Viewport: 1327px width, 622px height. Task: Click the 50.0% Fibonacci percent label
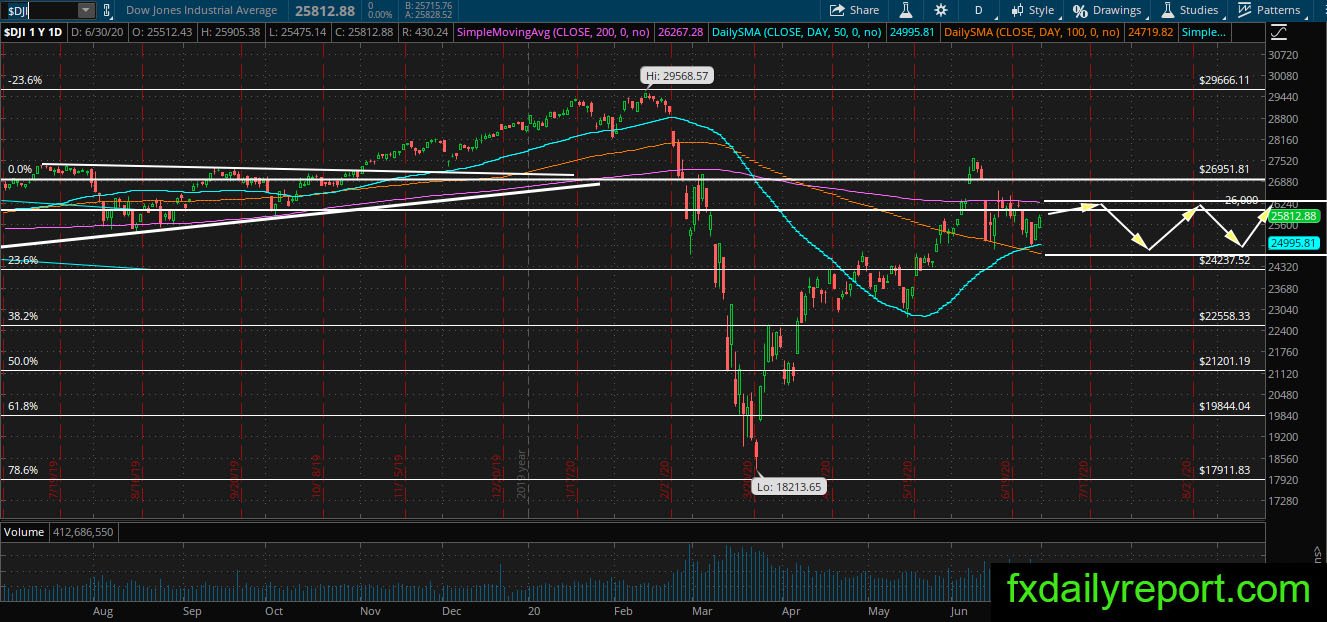pos(22,361)
